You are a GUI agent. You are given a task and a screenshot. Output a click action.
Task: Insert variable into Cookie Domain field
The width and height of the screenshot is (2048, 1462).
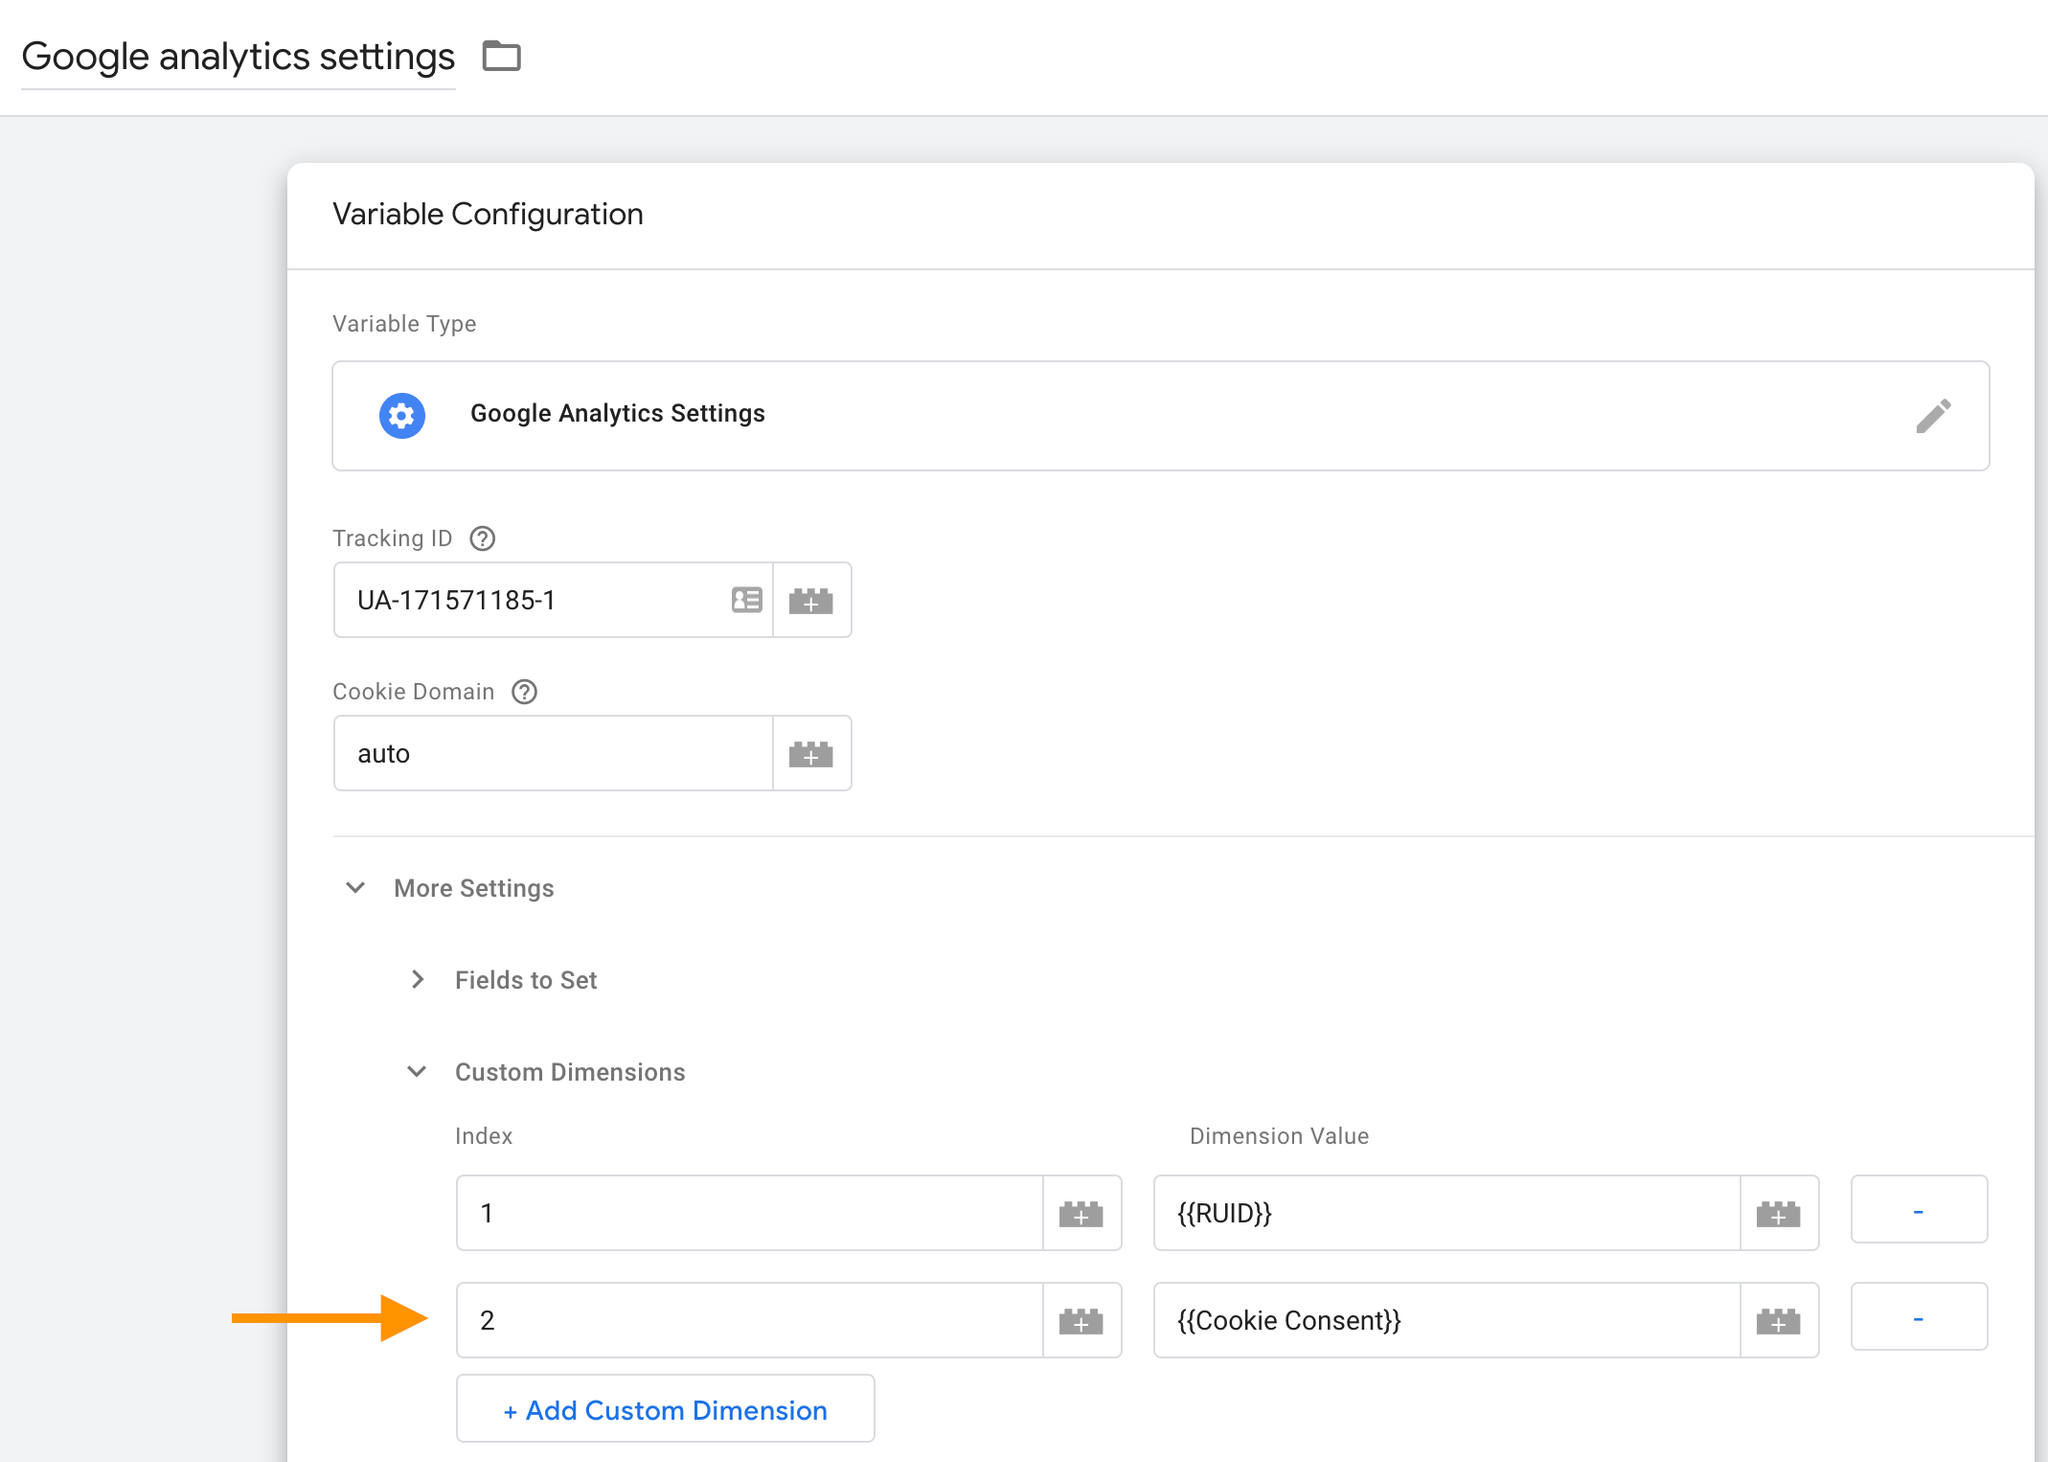[811, 754]
